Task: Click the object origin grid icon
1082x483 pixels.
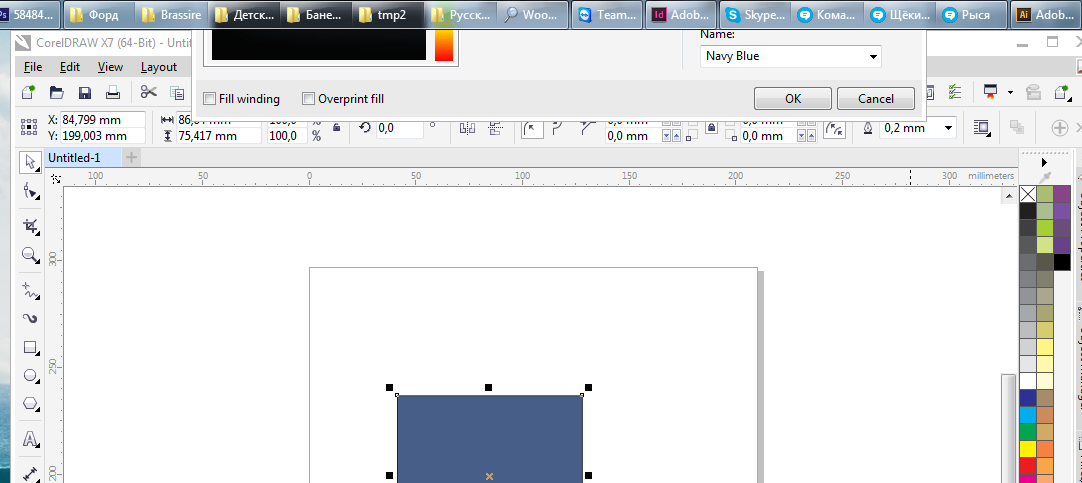Action: coord(29,128)
